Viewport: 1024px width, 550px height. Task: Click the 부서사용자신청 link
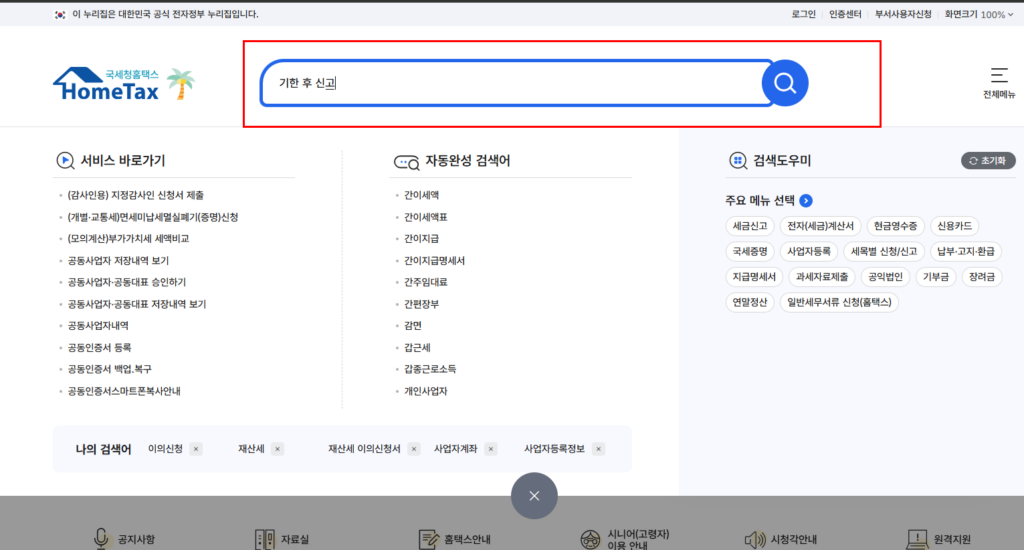903,14
